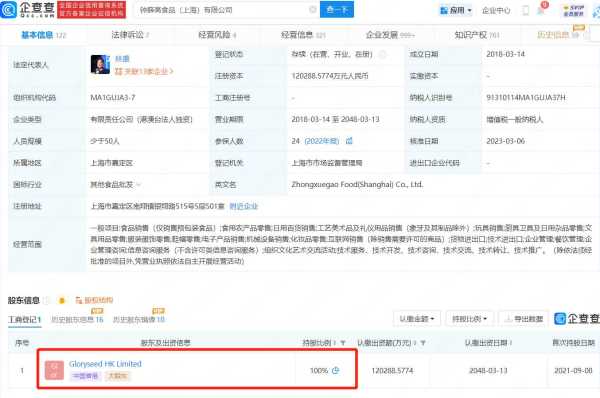Click the mobile phone icon in the header
The width and height of the screenshot is (600, 398).
pyautogui.click(x=526, y=10)
